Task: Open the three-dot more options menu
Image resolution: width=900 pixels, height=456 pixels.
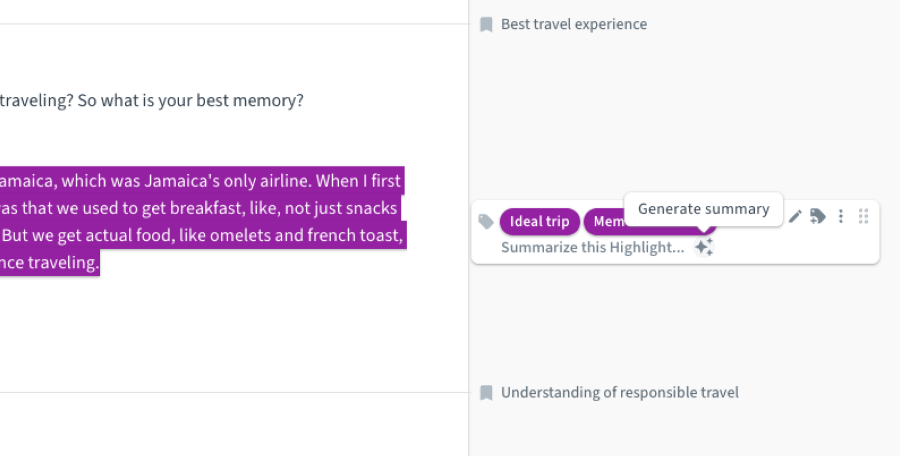Action: point(841,216)
